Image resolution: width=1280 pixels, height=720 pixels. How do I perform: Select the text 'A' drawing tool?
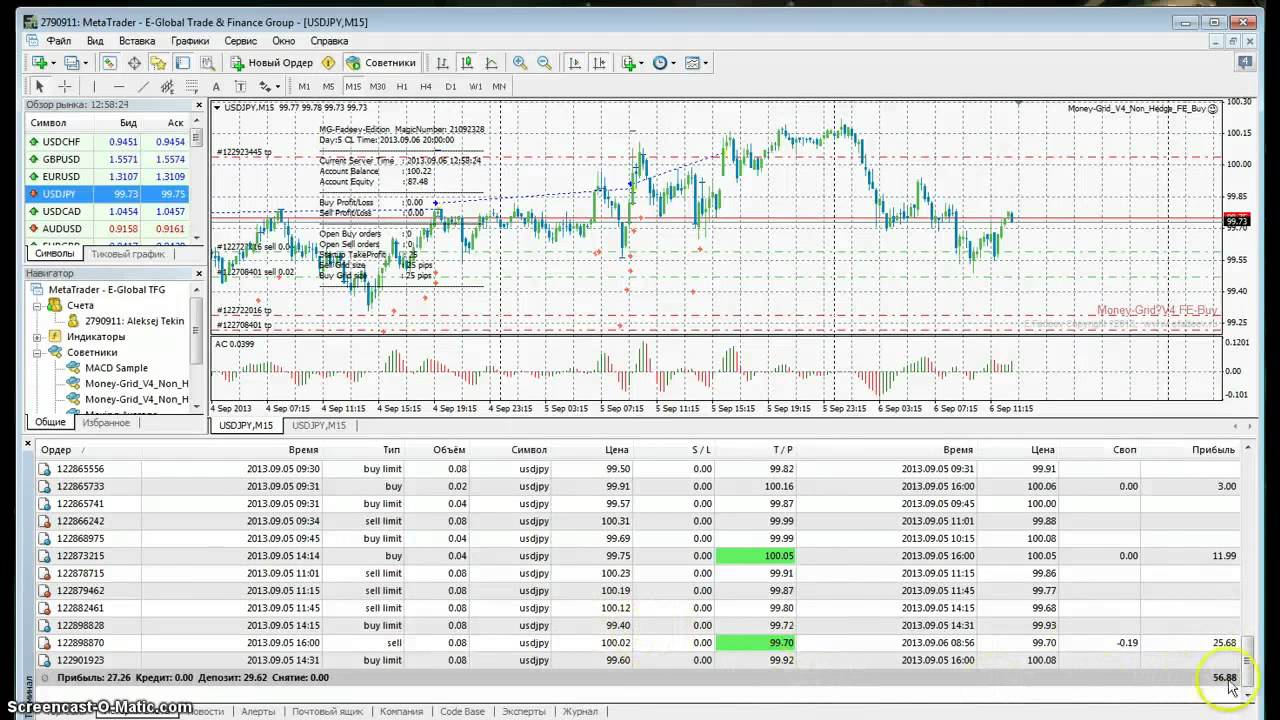[216, 86]
